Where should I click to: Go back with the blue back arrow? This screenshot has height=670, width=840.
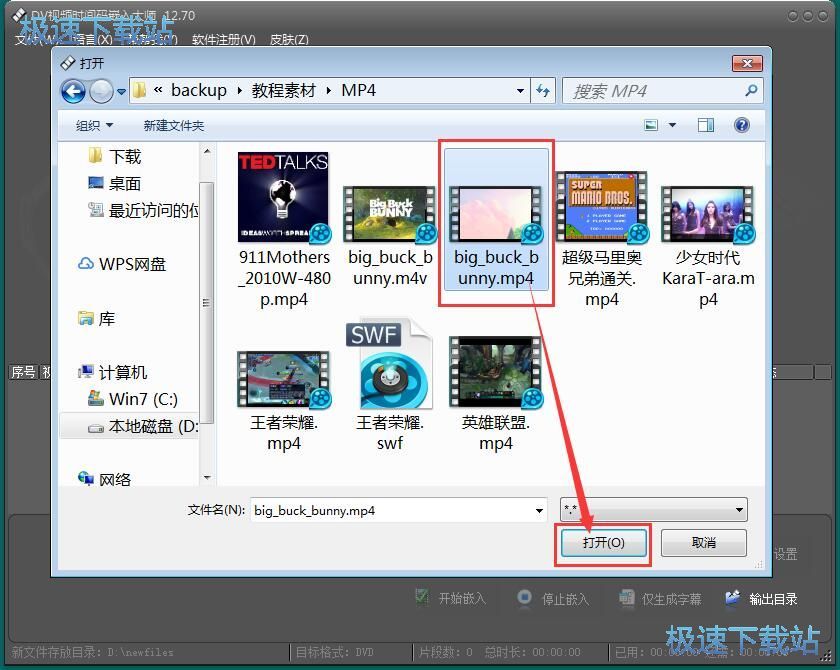[x=73, y=92]
